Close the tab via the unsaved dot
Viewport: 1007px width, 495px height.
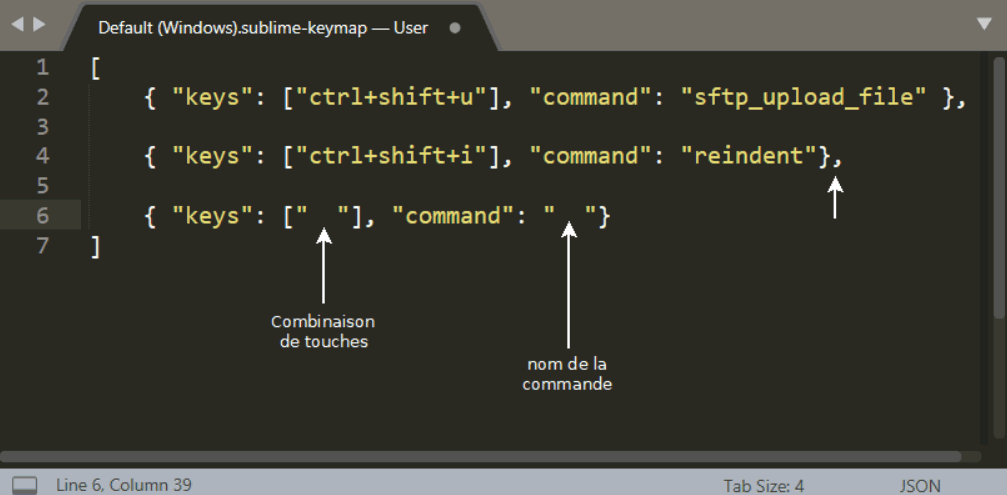click(455, 28)
